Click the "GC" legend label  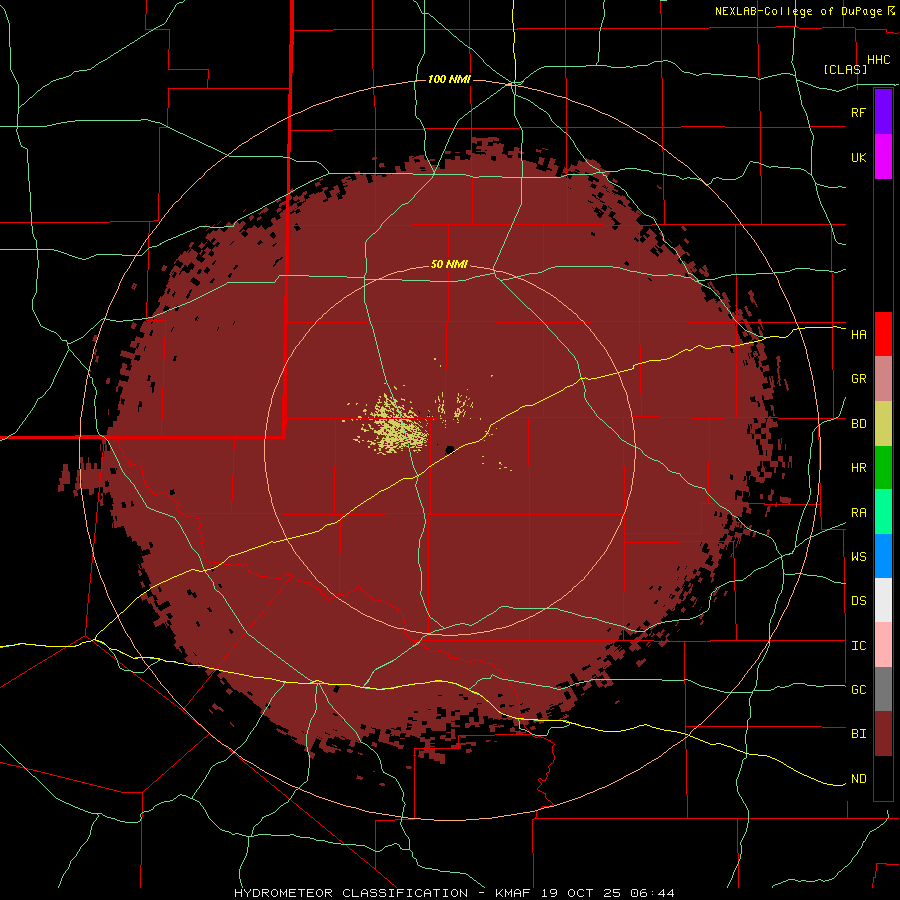click(858, 690)
